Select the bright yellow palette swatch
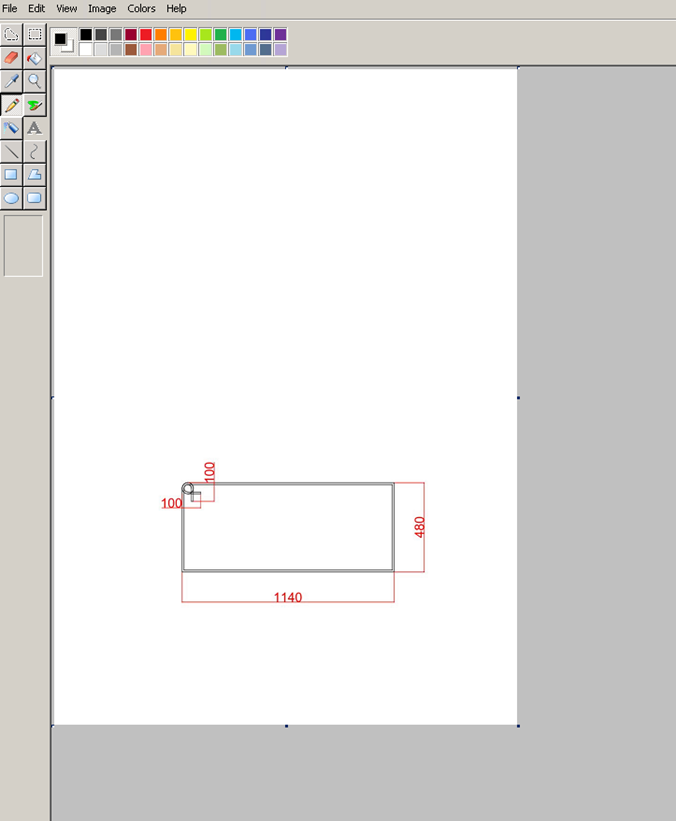 (x=191, y=35)
